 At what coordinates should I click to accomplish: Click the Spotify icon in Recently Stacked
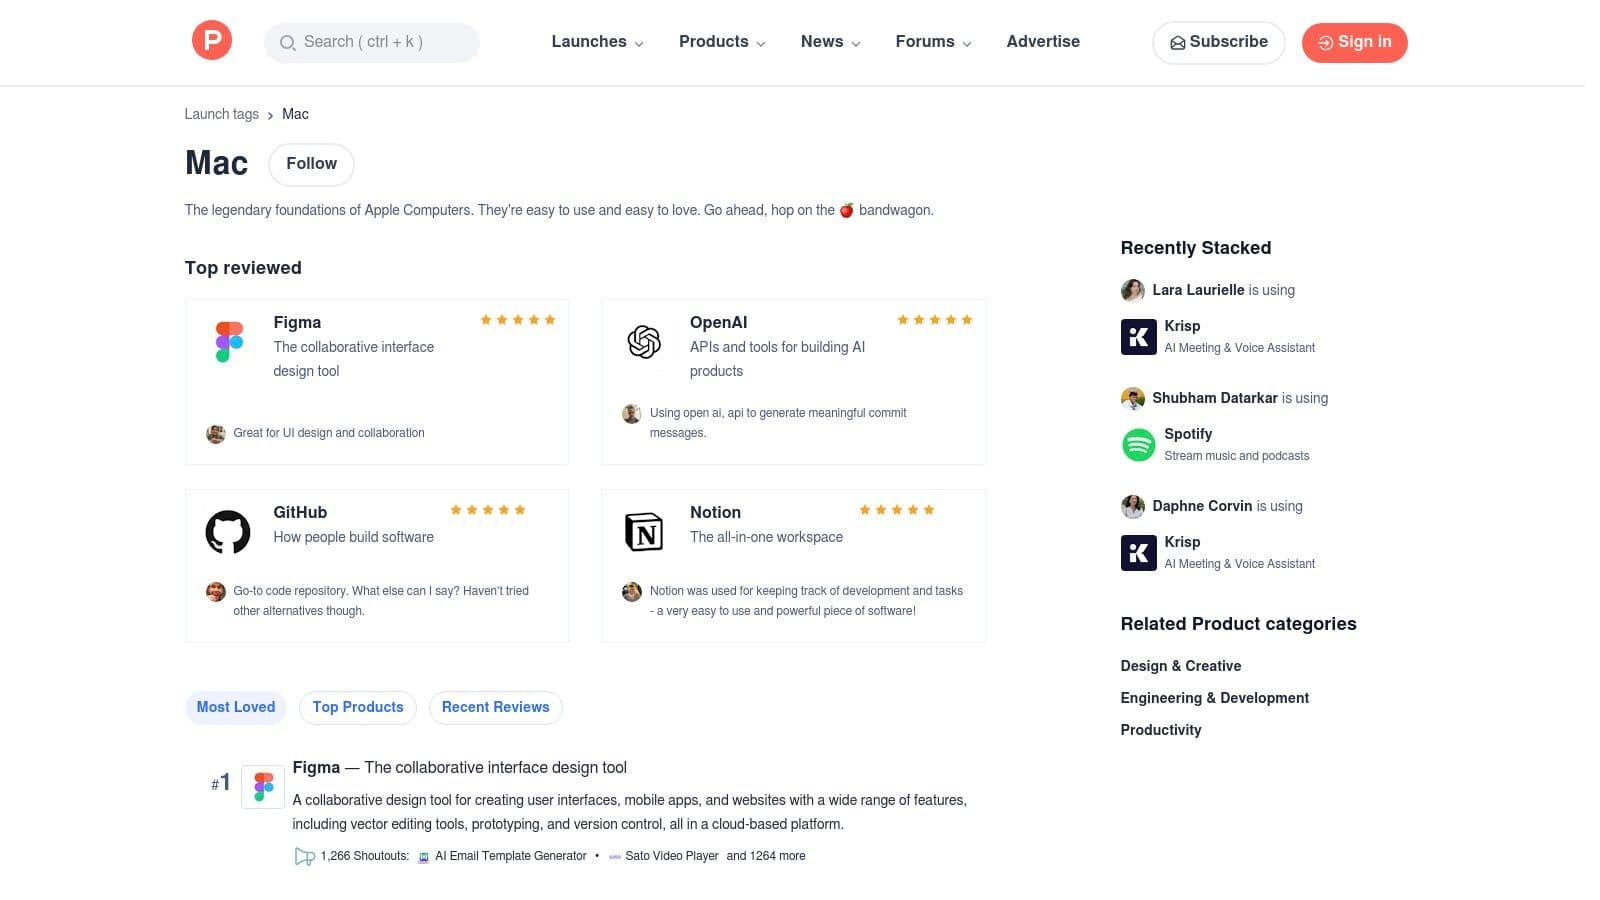1138,444
